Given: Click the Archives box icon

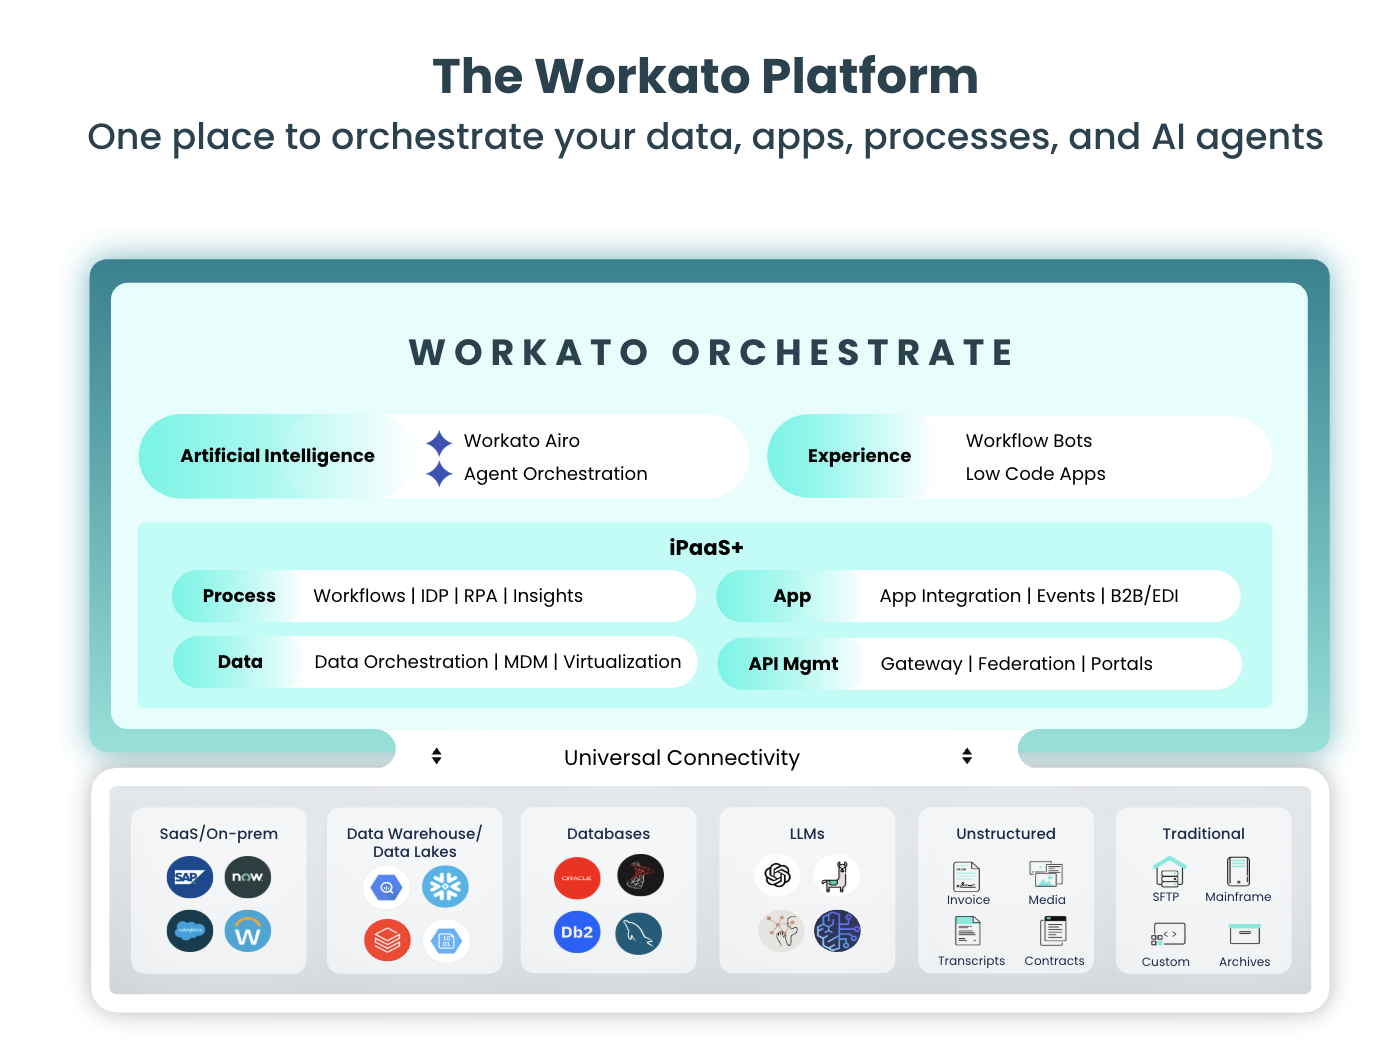Looking at the screenshot, I should 1245,934.
